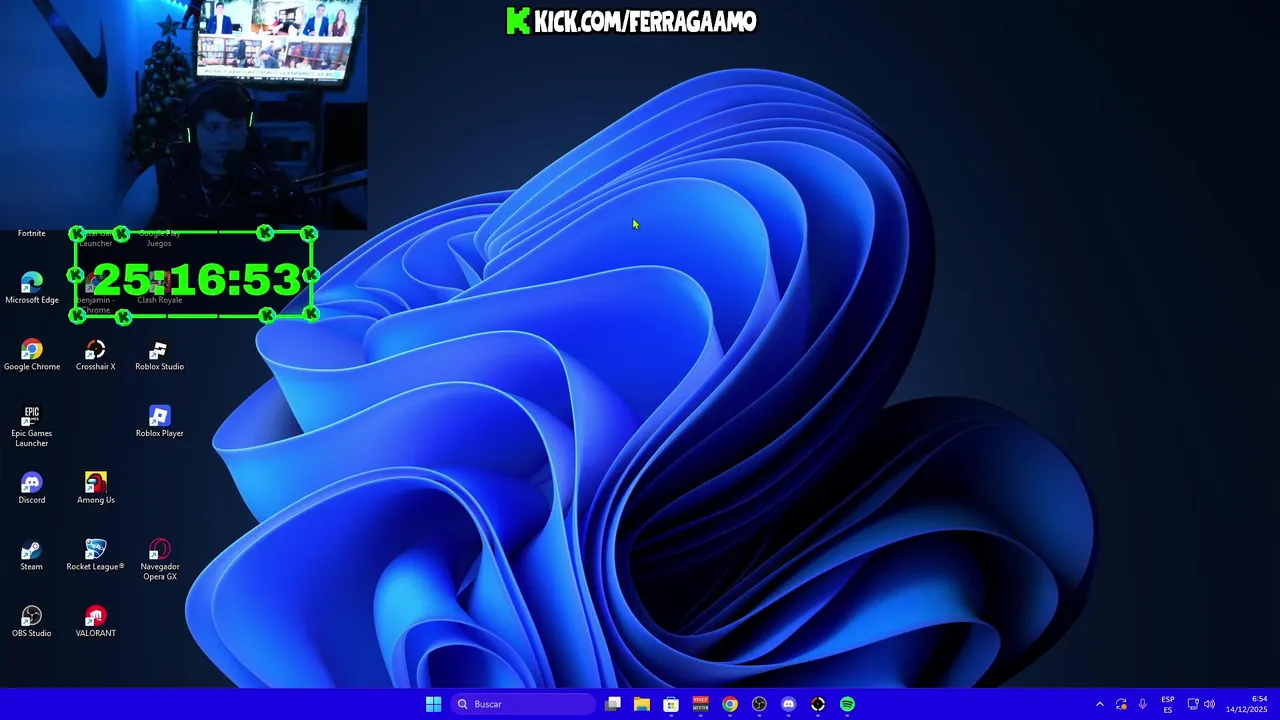Open Navegador Opera GX shortcut

[159, 560]
